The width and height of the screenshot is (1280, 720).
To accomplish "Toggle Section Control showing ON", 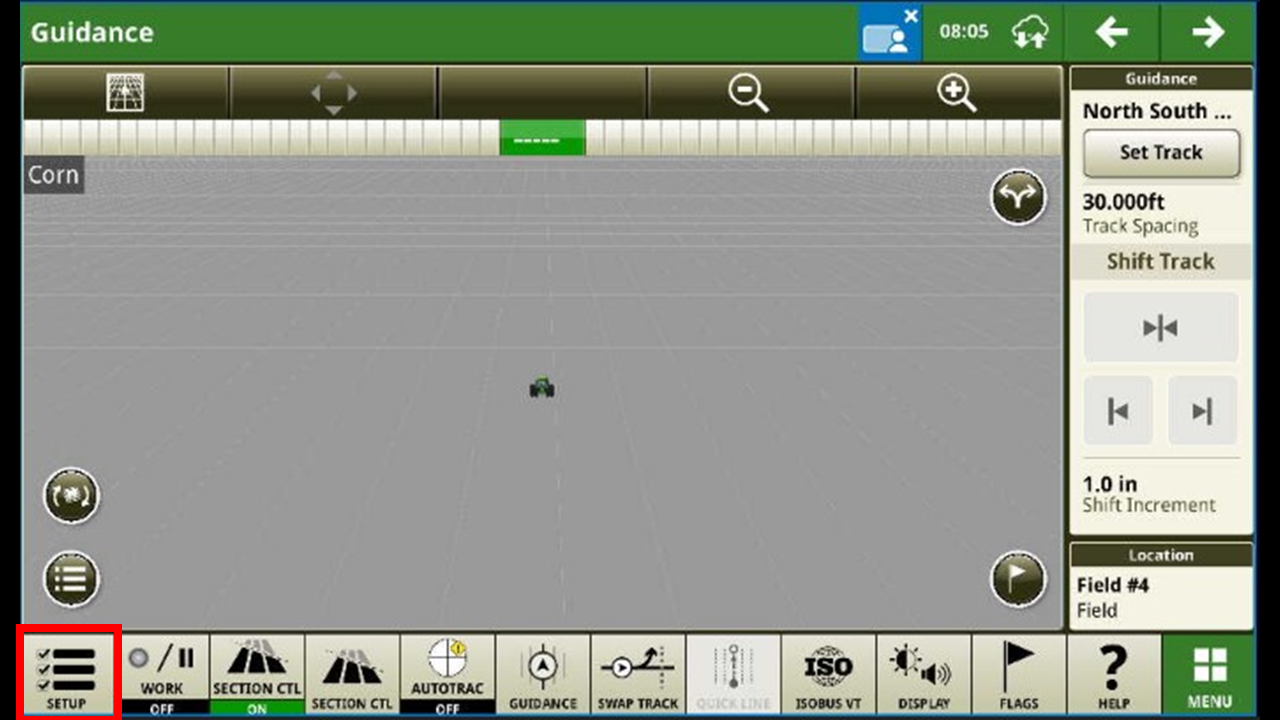I will pyautogui.click(x=256, y=673).
